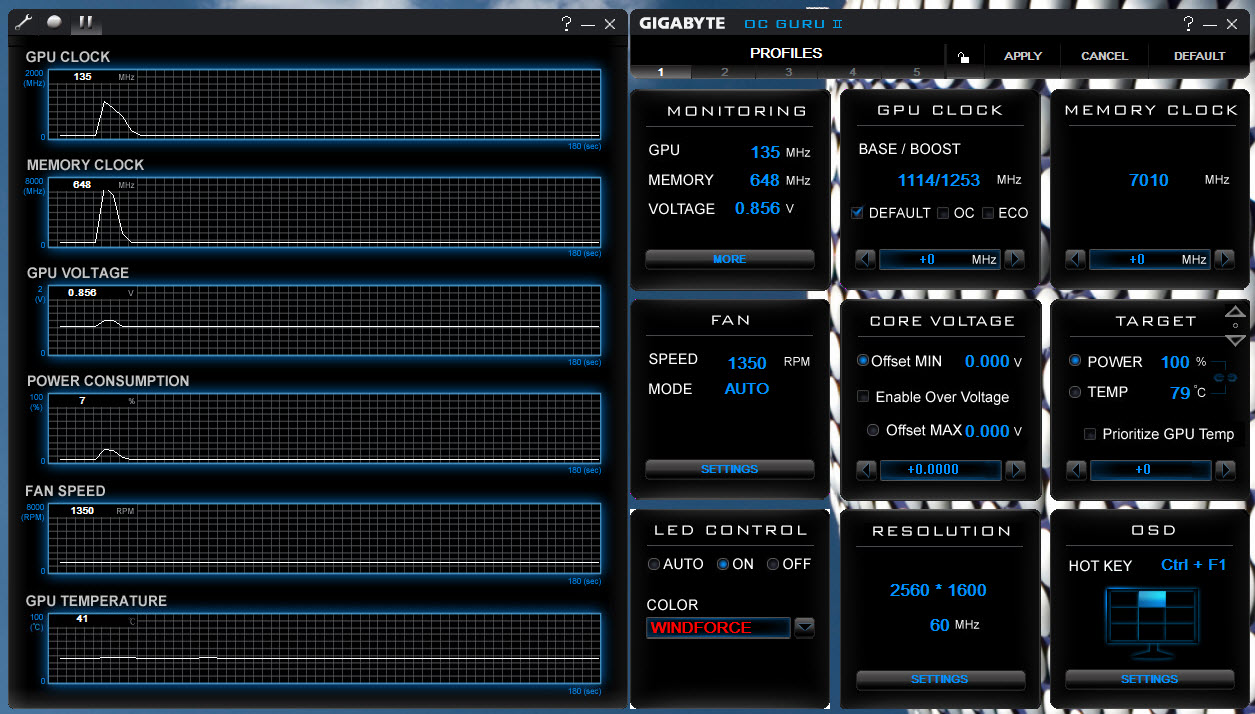This screenshot has width=1255, height=714.
Task: Set LED control to OFF
Action: tap(773, 564)
